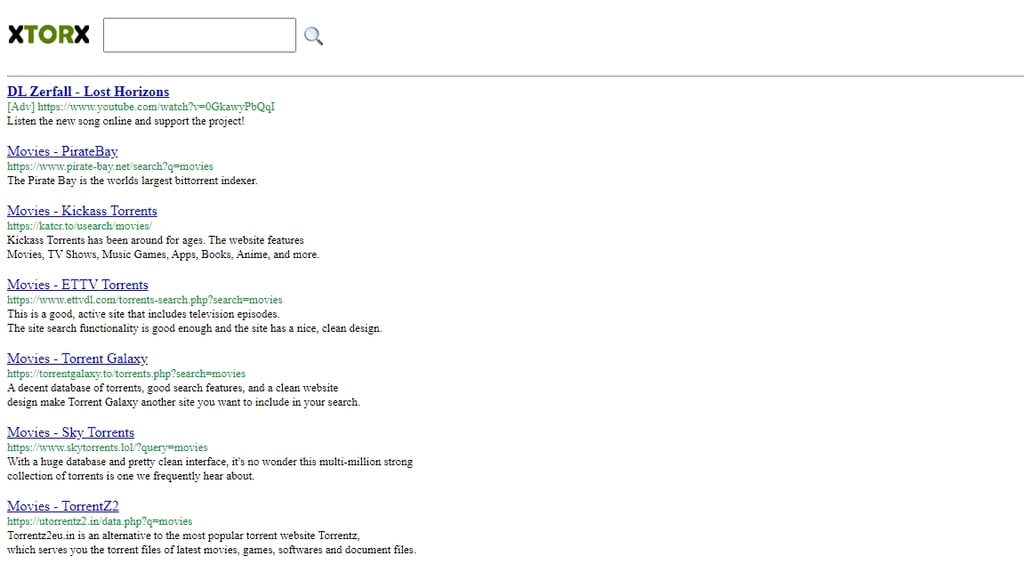Screen dimensions: 1024x564
Task: Click 'Kickass Torrents has been around for ages' text
Action: coord(155,240)
